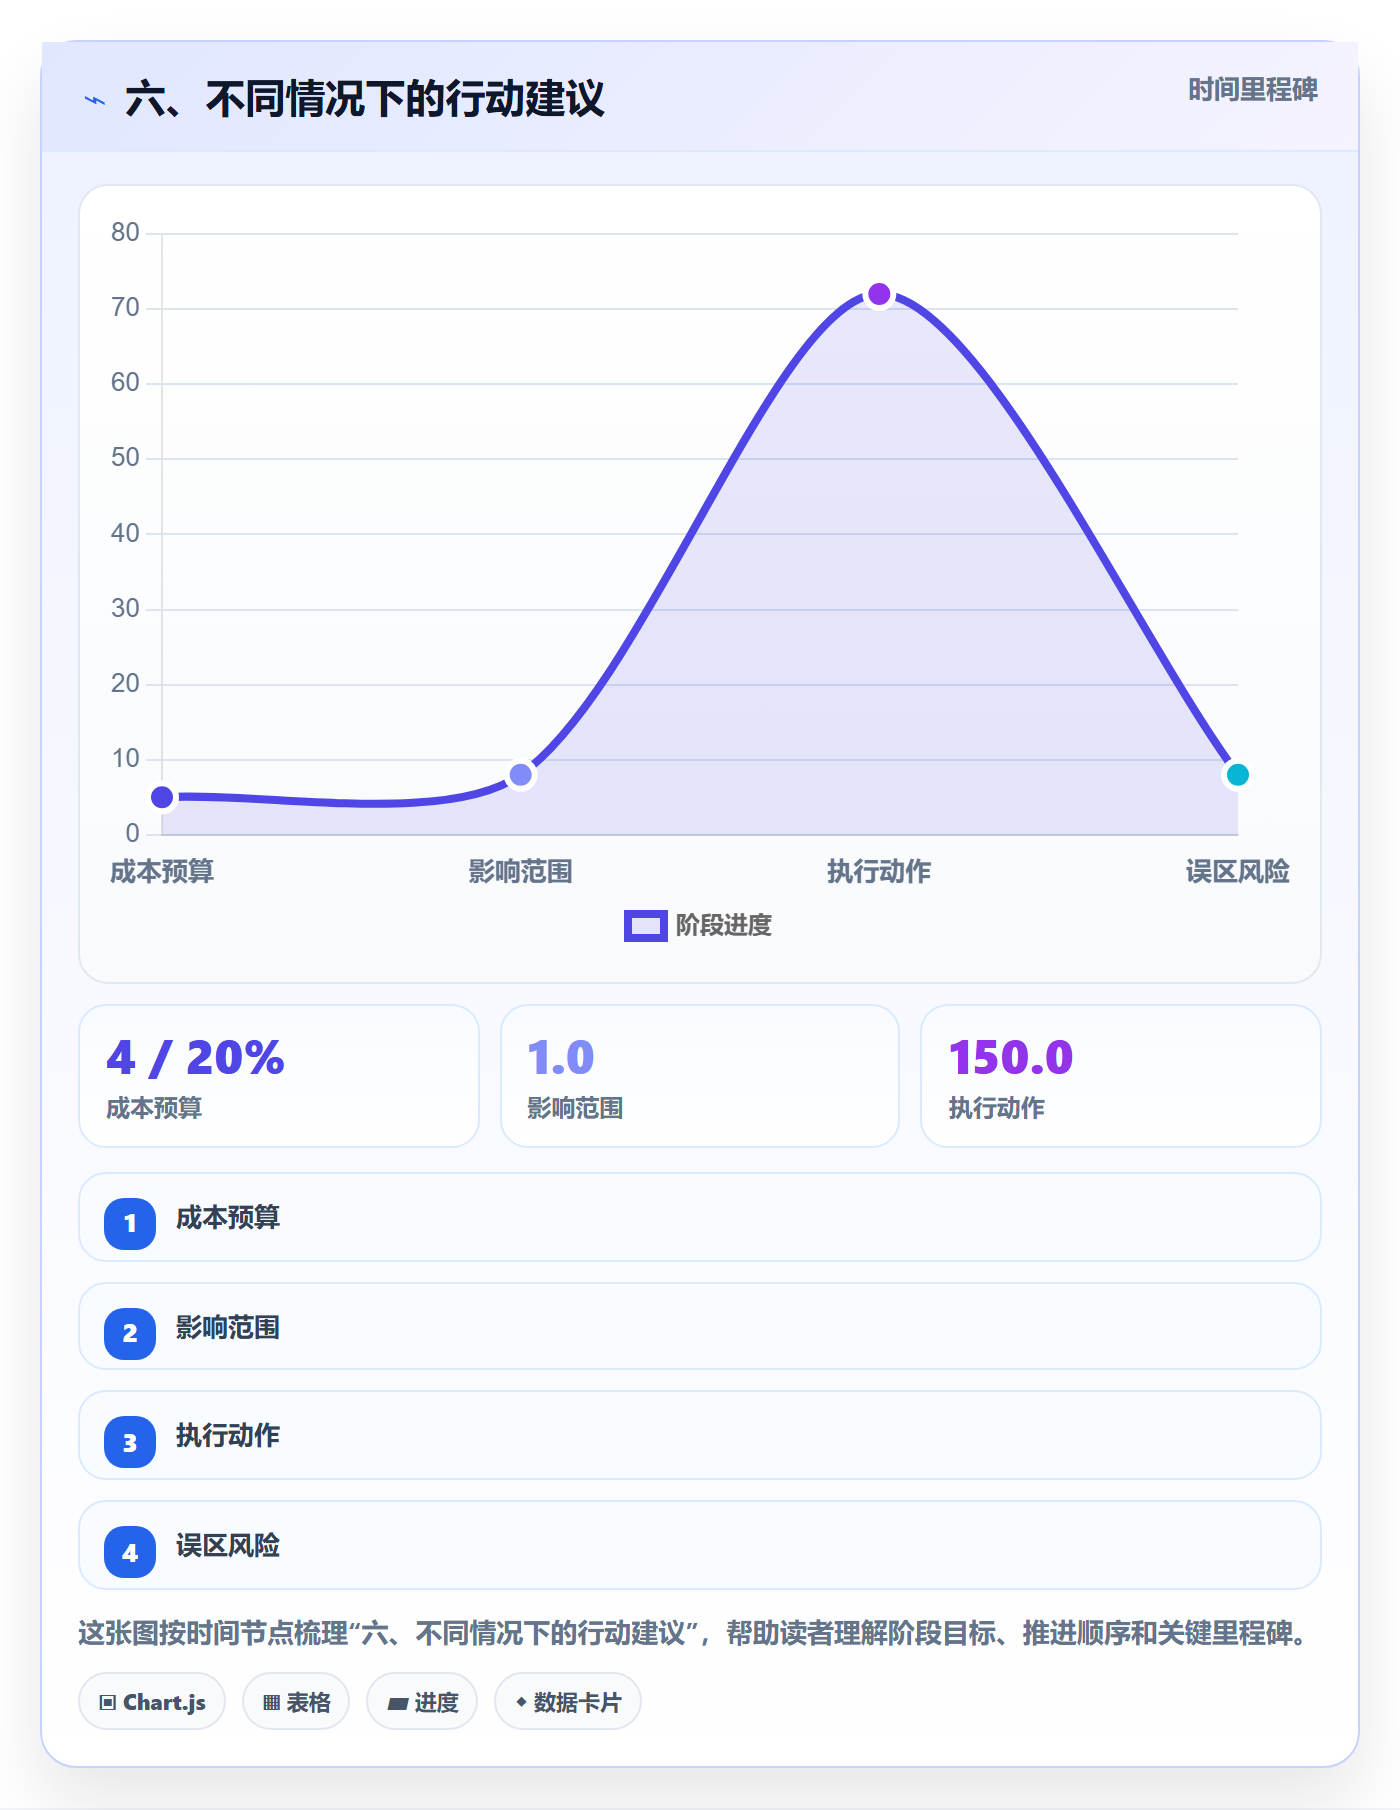Click the number 3 badge beside 执行动作
This screenshot has height=1810, width=1400.
[130, 1442]
